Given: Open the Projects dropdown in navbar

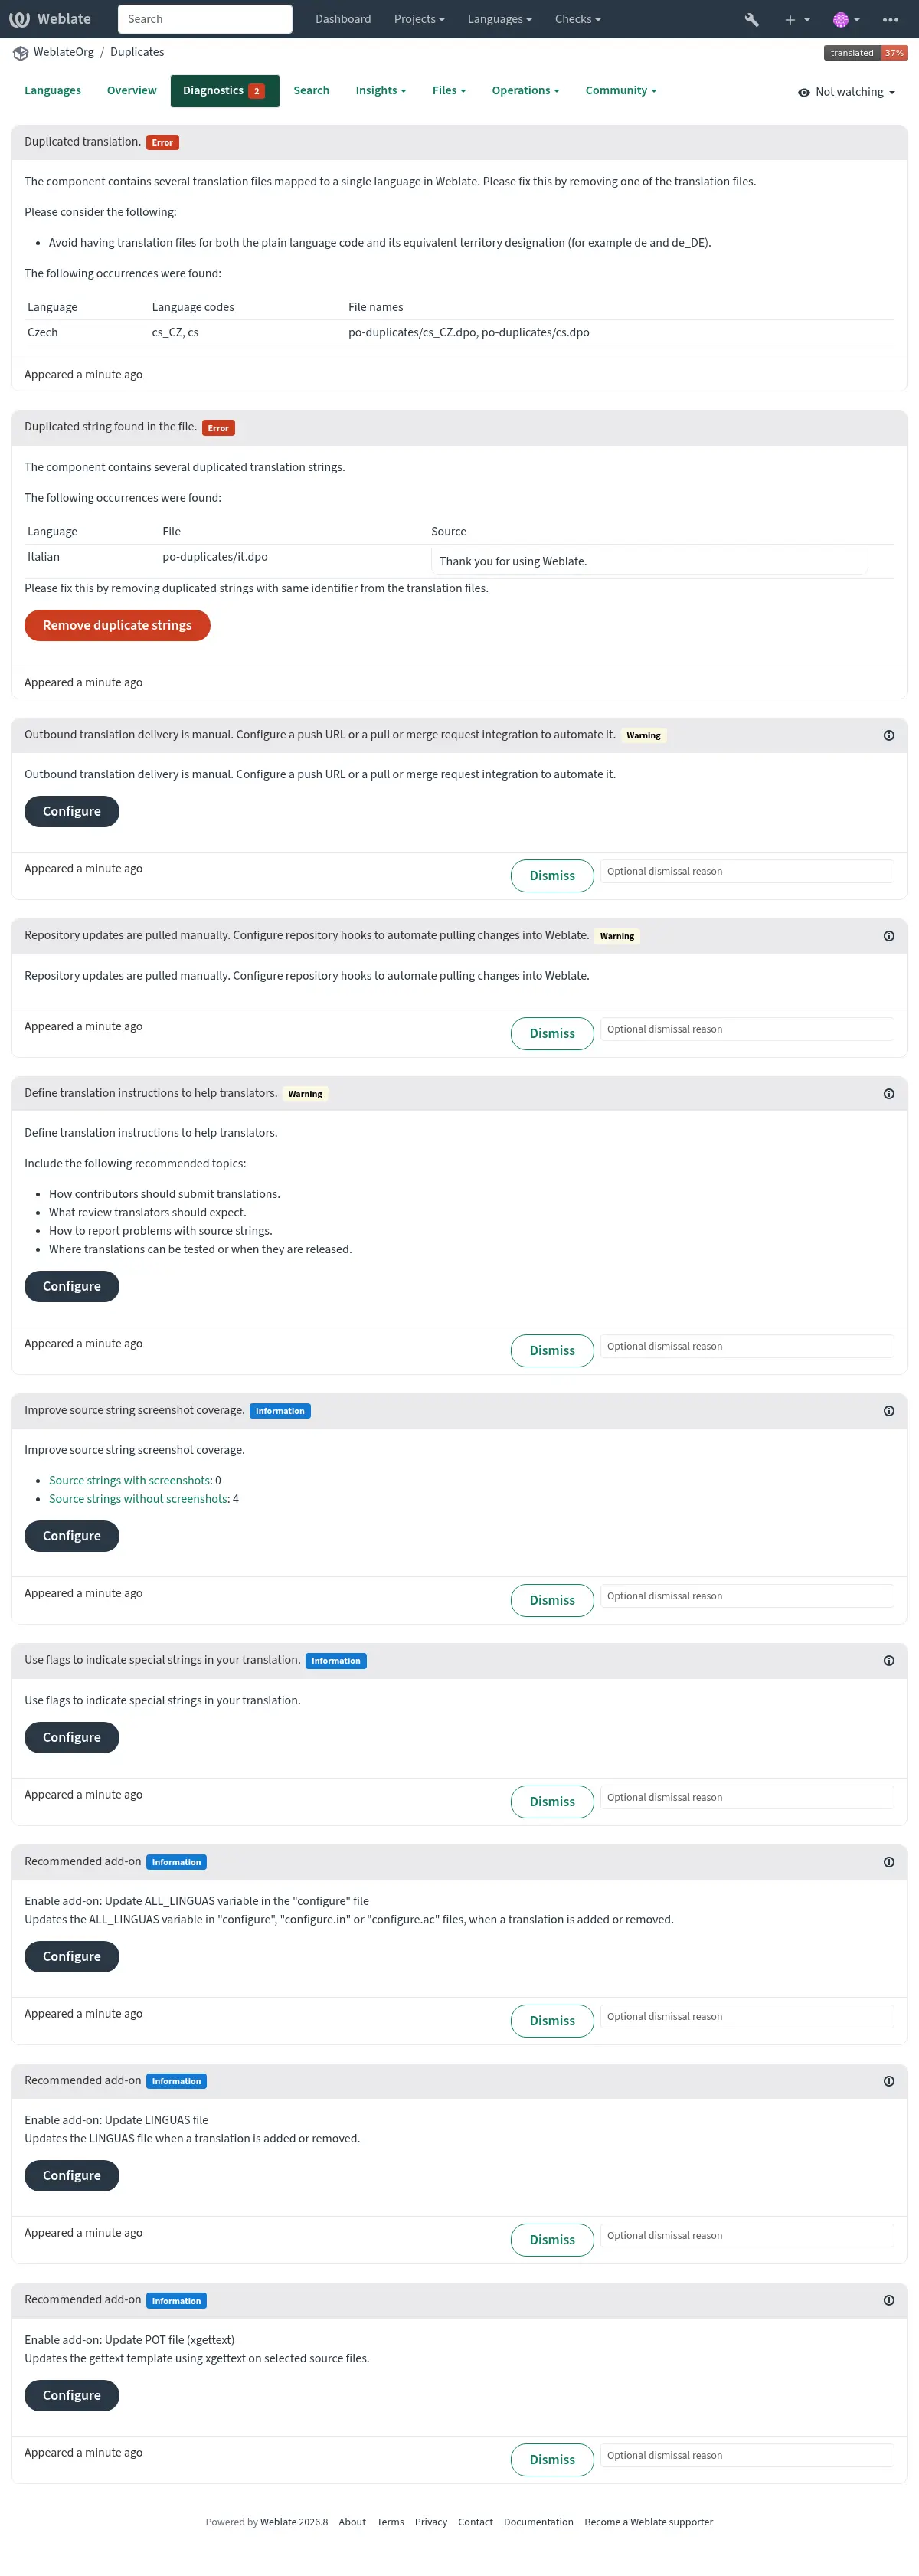Looking at the screenshot, I should [419, 19].
